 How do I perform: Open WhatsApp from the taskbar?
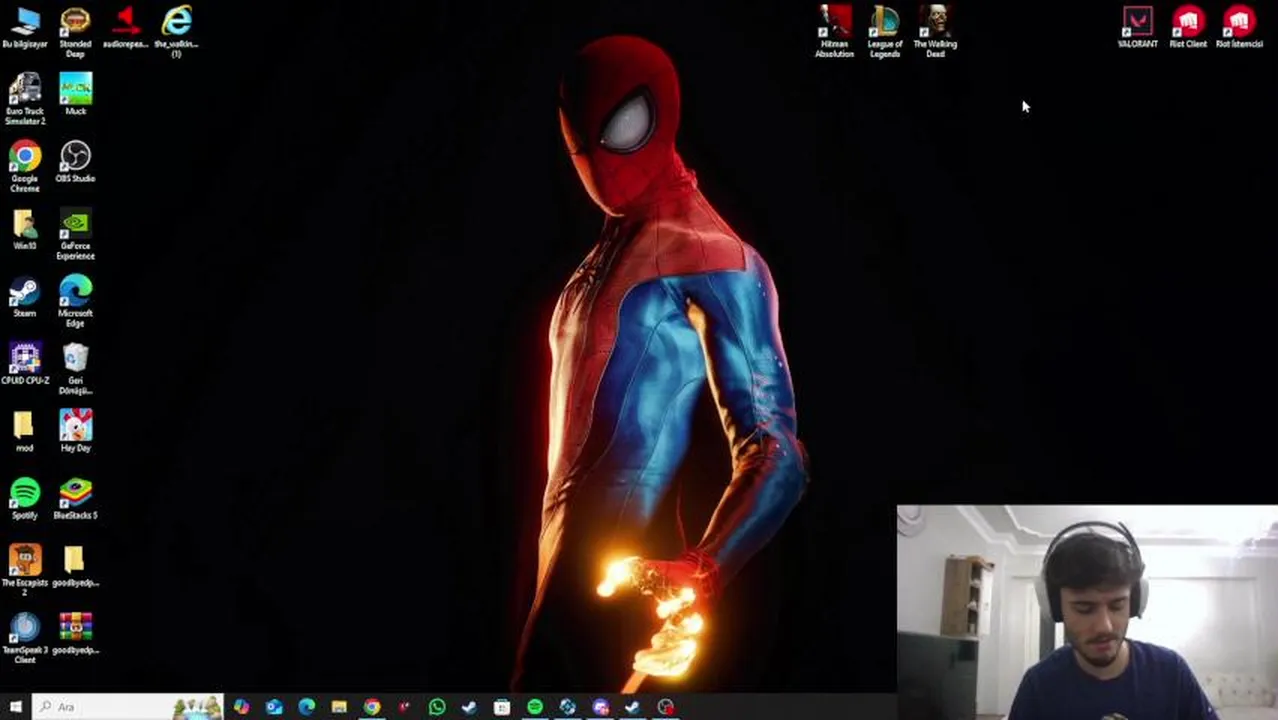[x=437, y=707]
